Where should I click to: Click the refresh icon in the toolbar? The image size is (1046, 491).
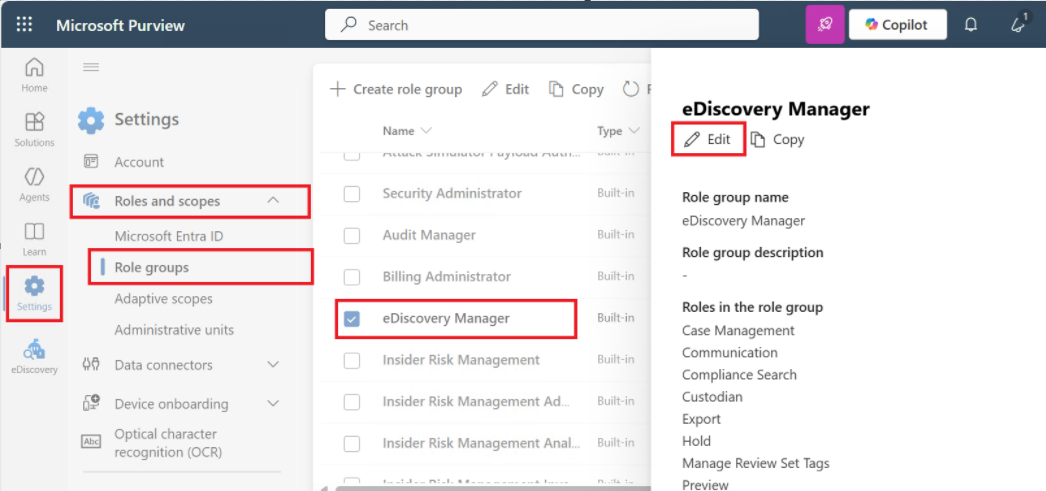[x=630, y=89]
